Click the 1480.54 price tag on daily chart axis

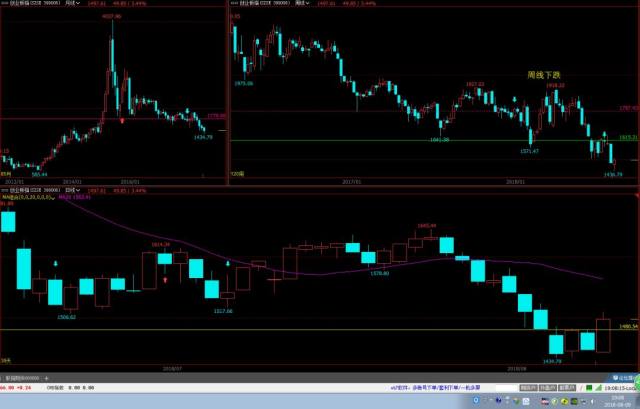click(628, 326)
